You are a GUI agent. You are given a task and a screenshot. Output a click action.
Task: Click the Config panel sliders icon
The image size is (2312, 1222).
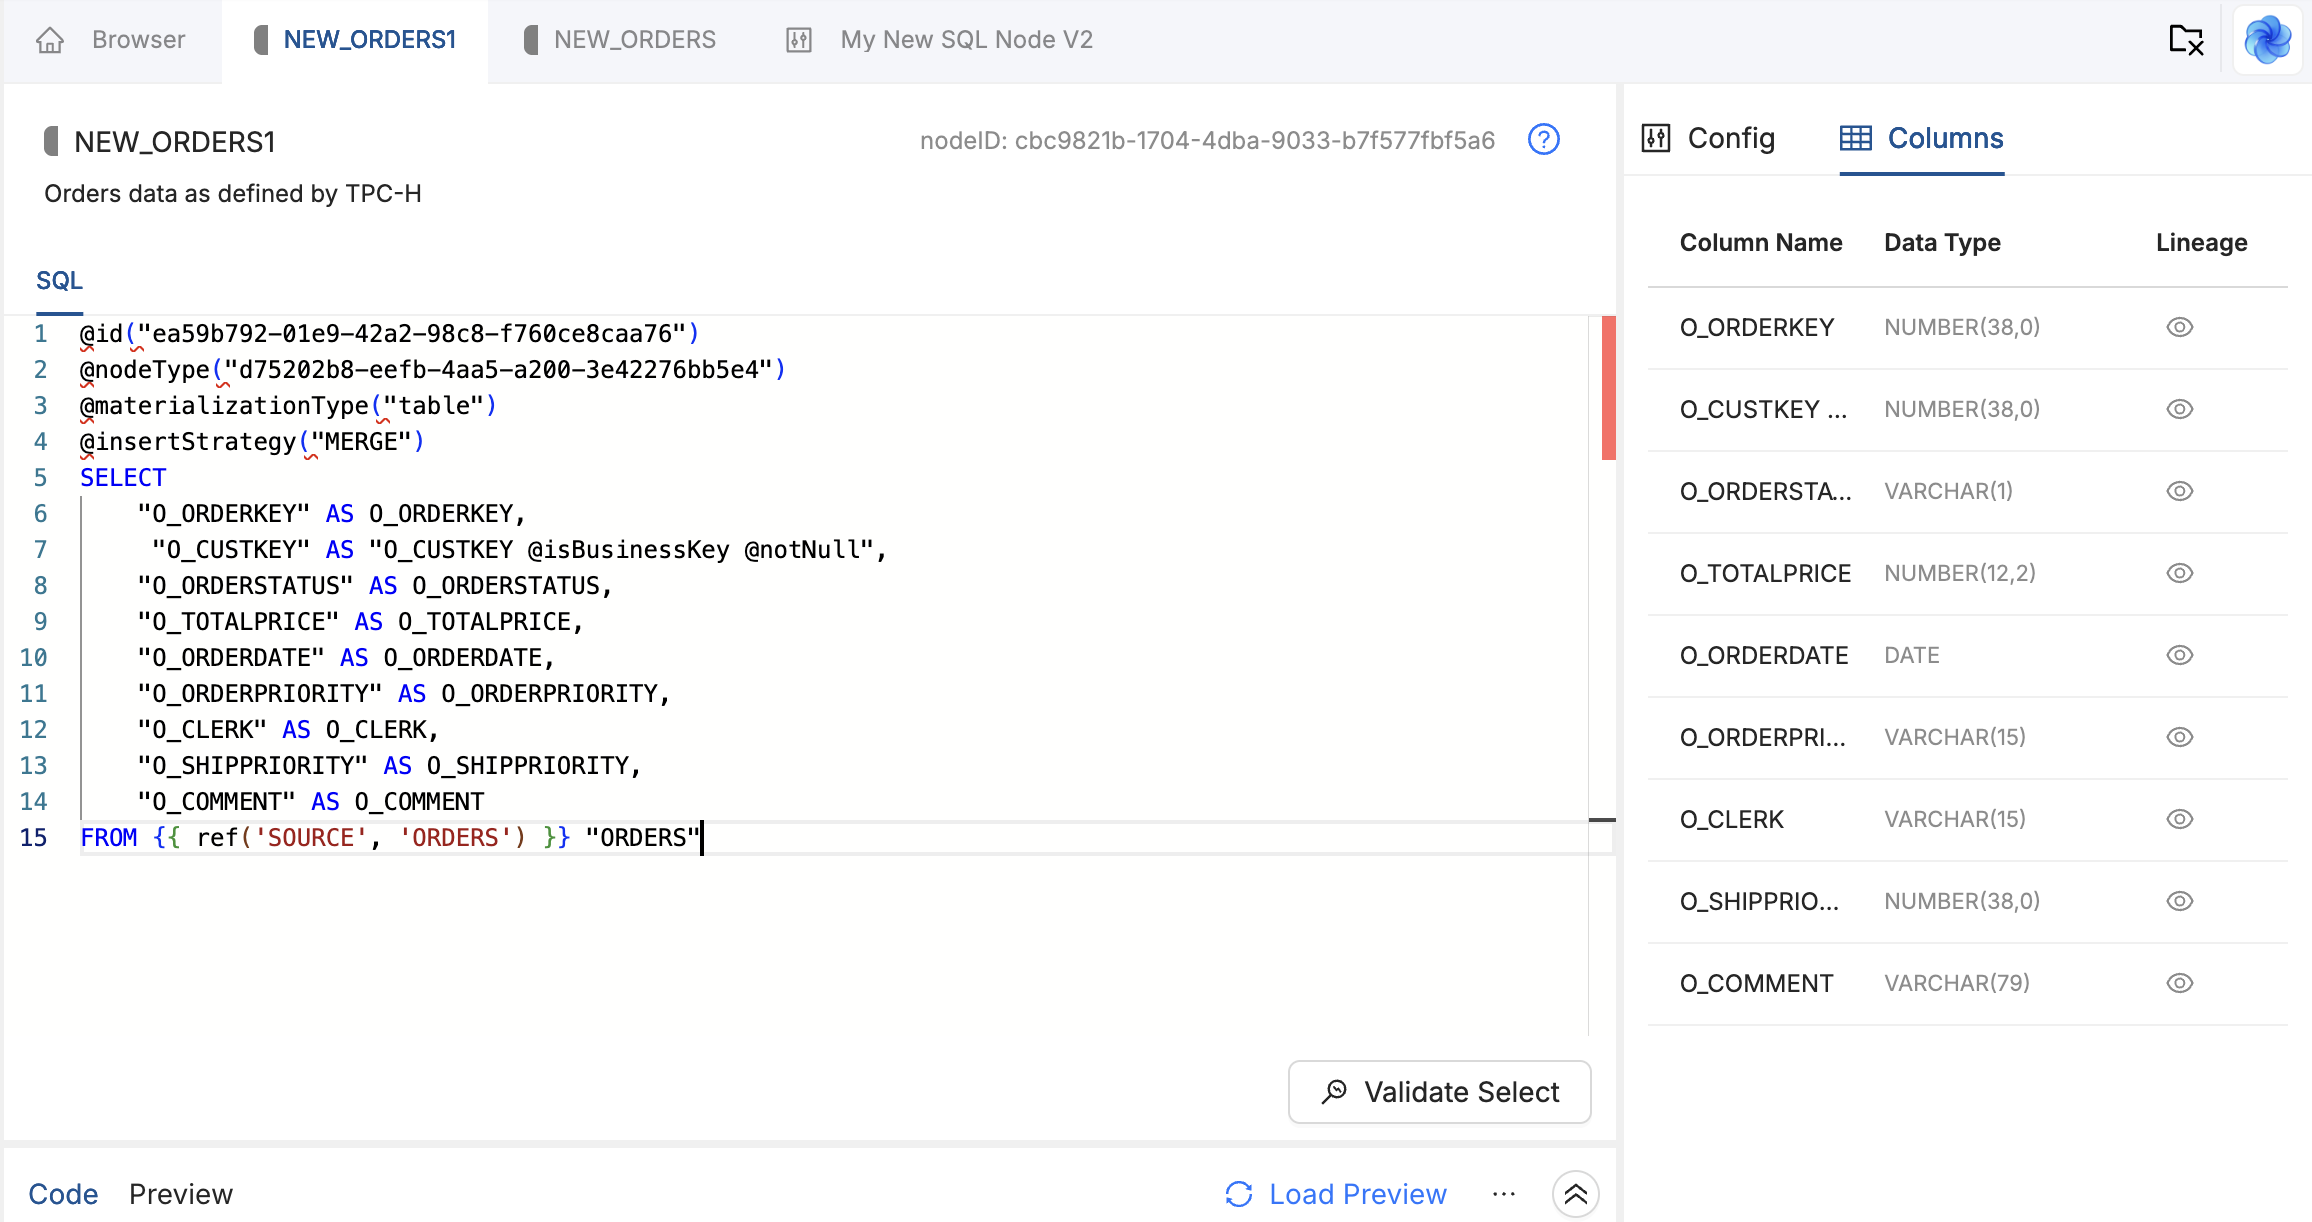pyautogui.click(x=1656, y=138)
